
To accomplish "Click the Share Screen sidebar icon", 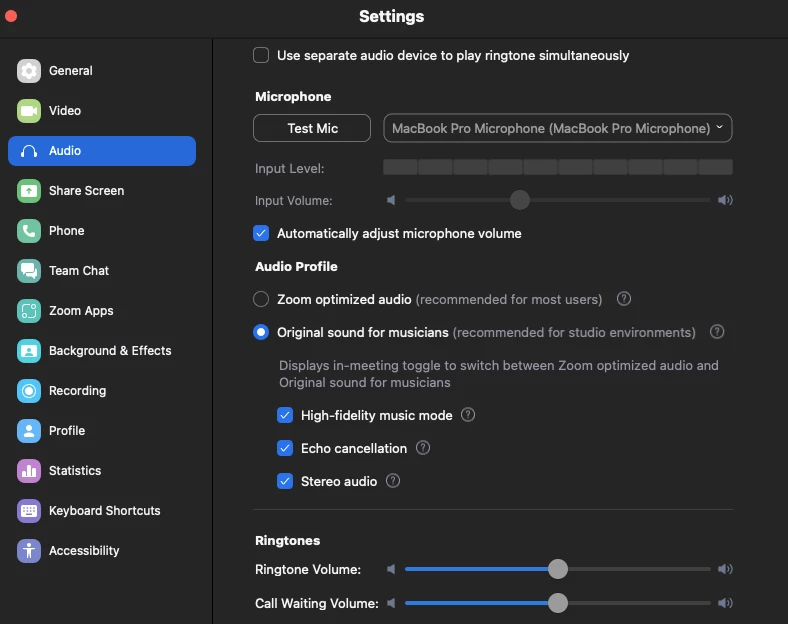I will (29, 191).
